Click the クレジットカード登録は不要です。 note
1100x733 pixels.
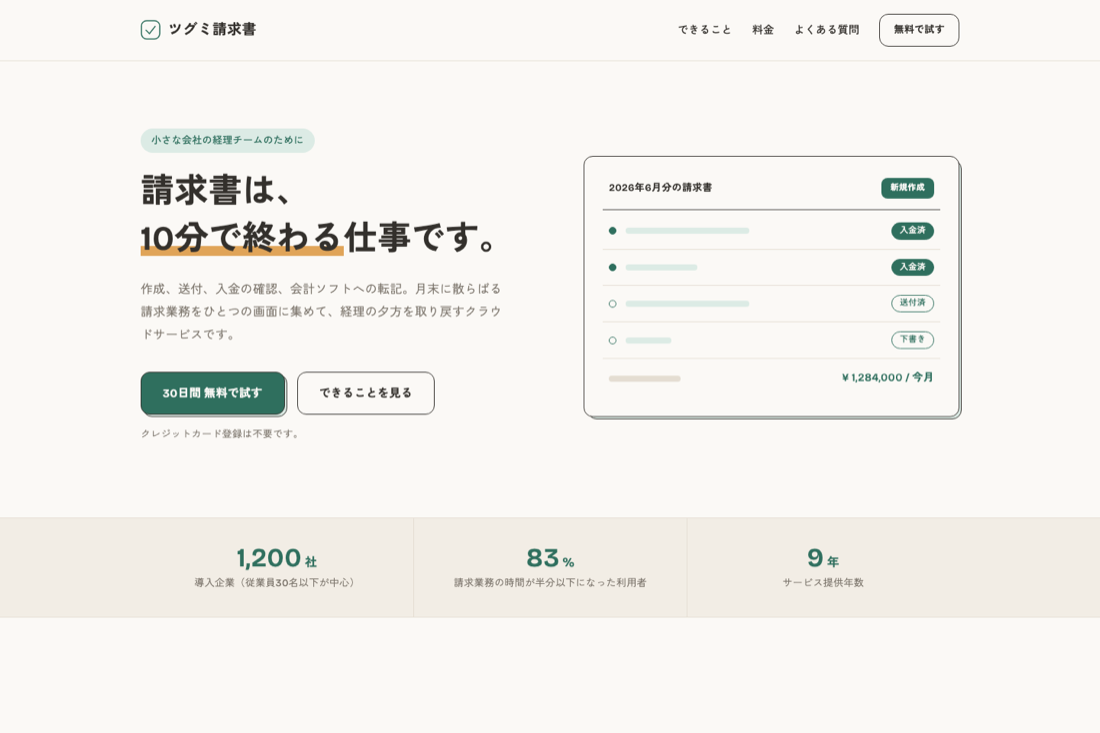[222, 434]
